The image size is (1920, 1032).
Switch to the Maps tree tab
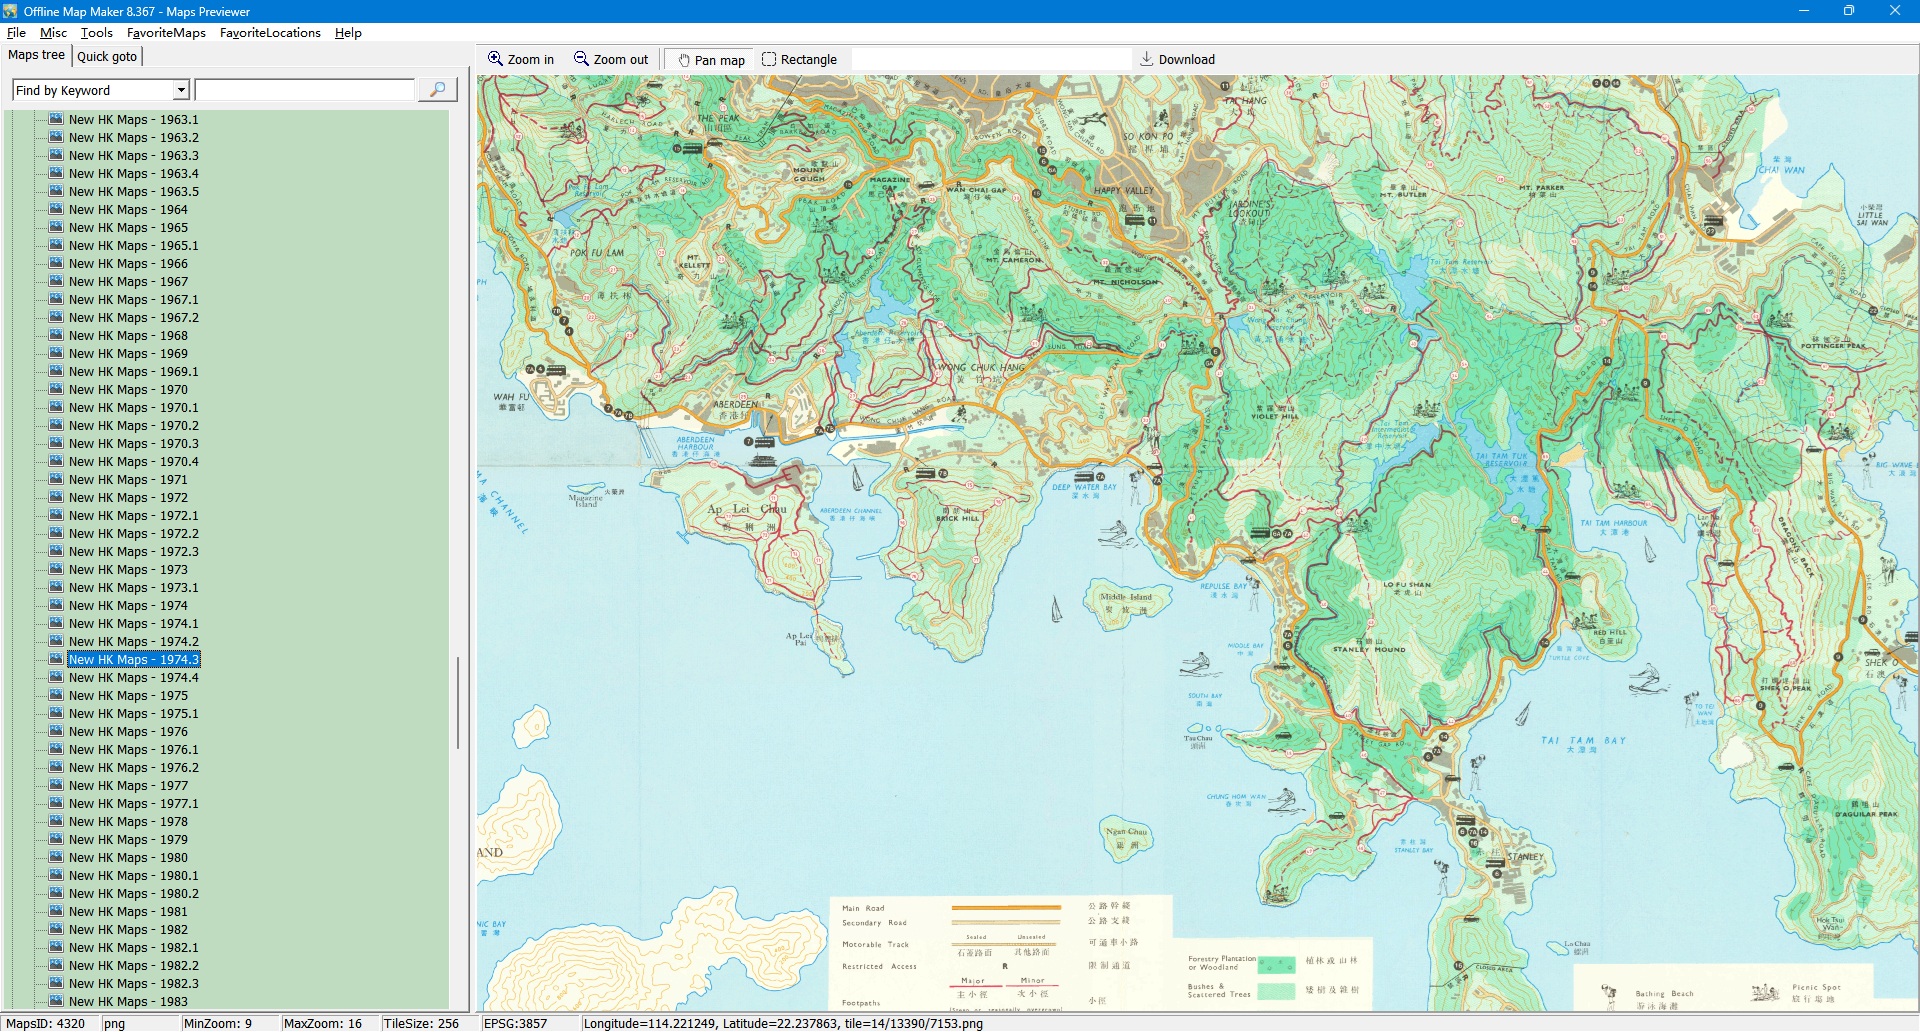click(x=36, y=55)
